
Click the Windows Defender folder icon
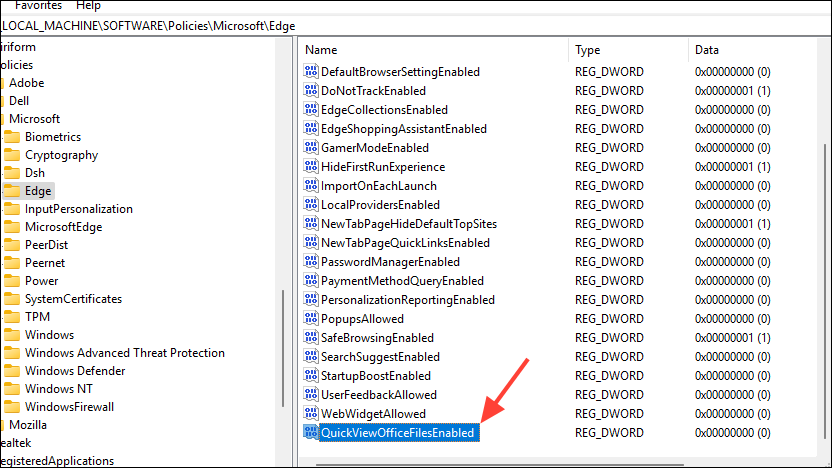click(x=12, y=371)
